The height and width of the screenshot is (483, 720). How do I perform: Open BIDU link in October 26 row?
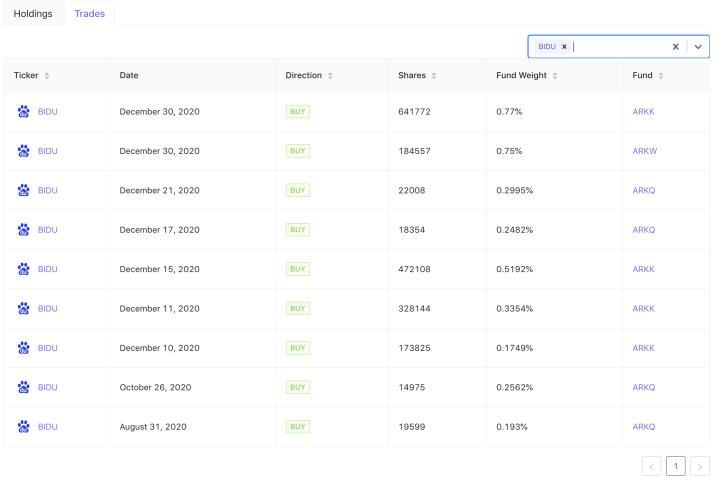(48, 388)
